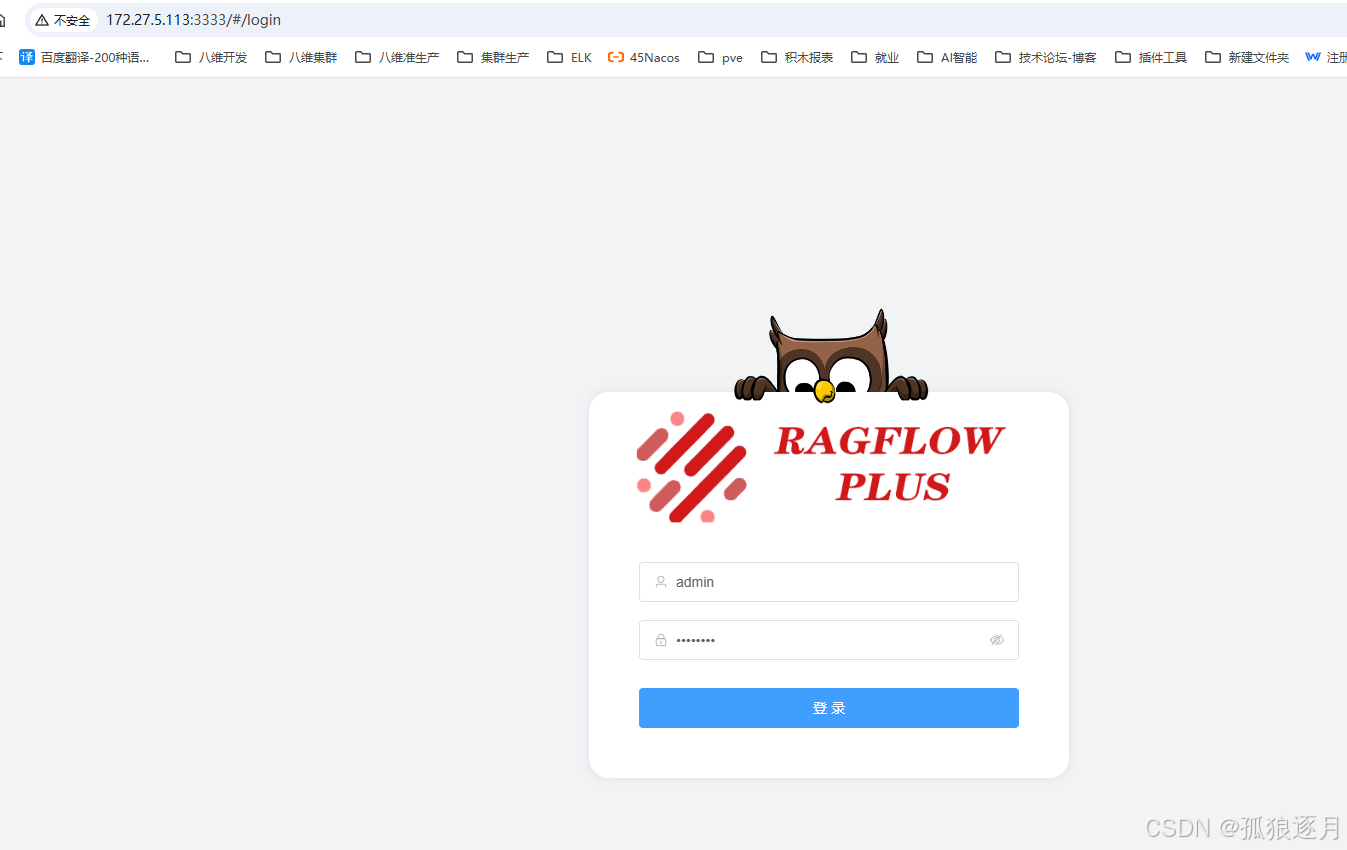Select the admin username input field
This screenshot has height=850, width=1347.
pyautogui.click(x=828, y=581)
